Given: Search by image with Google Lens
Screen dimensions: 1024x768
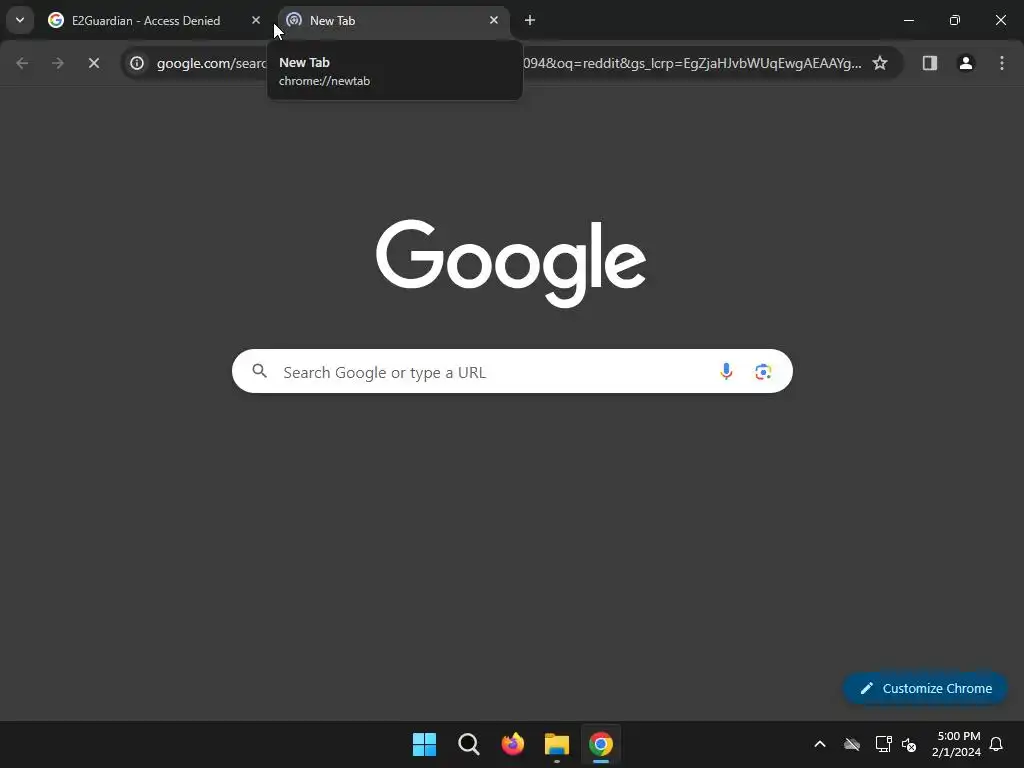Looking at the screenshot, I should [x=763, y=372].
